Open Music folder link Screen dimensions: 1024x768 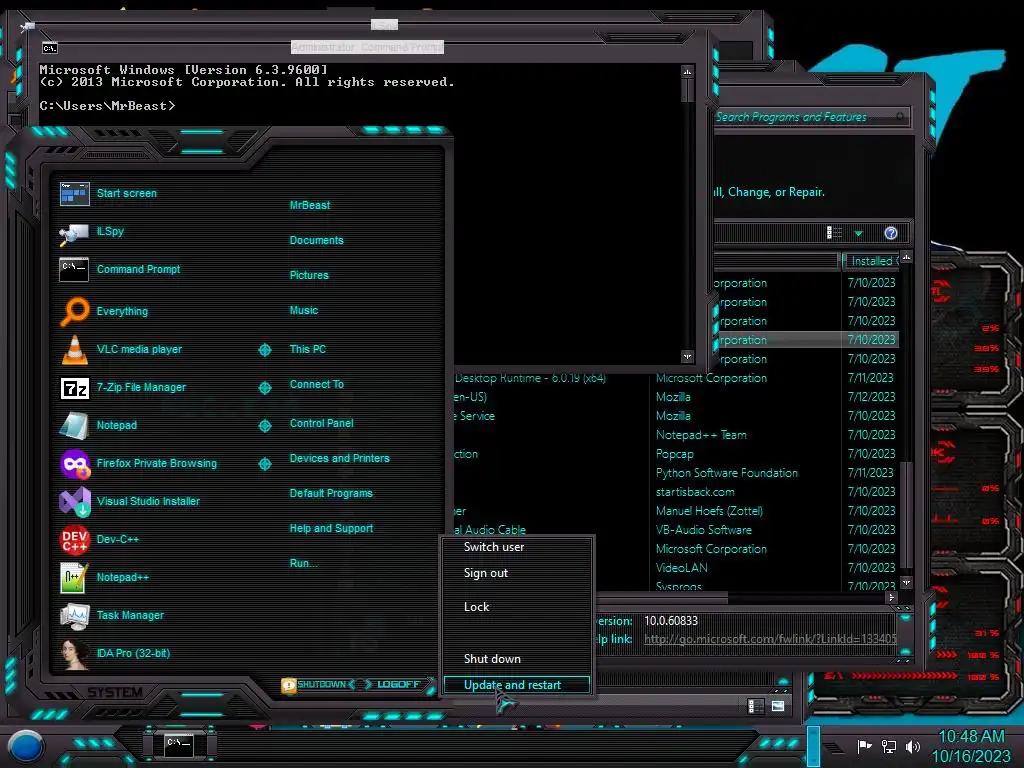point(304,311)
